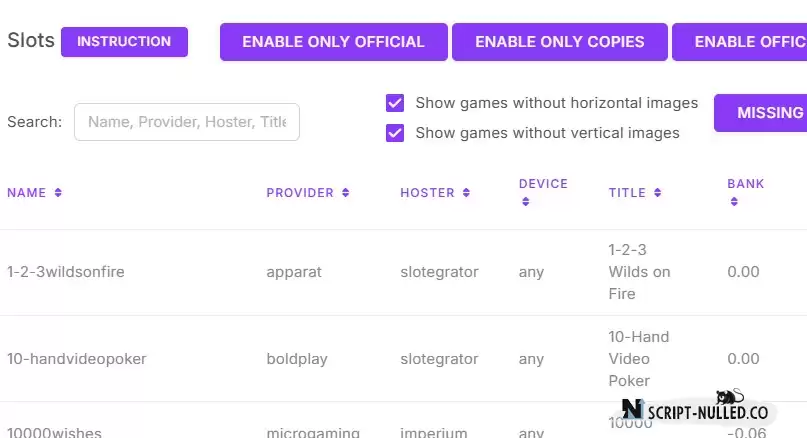Image resolution: width=807 pixels, height=438 pixels.
Task: Click Enable Only Official button
Action: coord(334,42)
